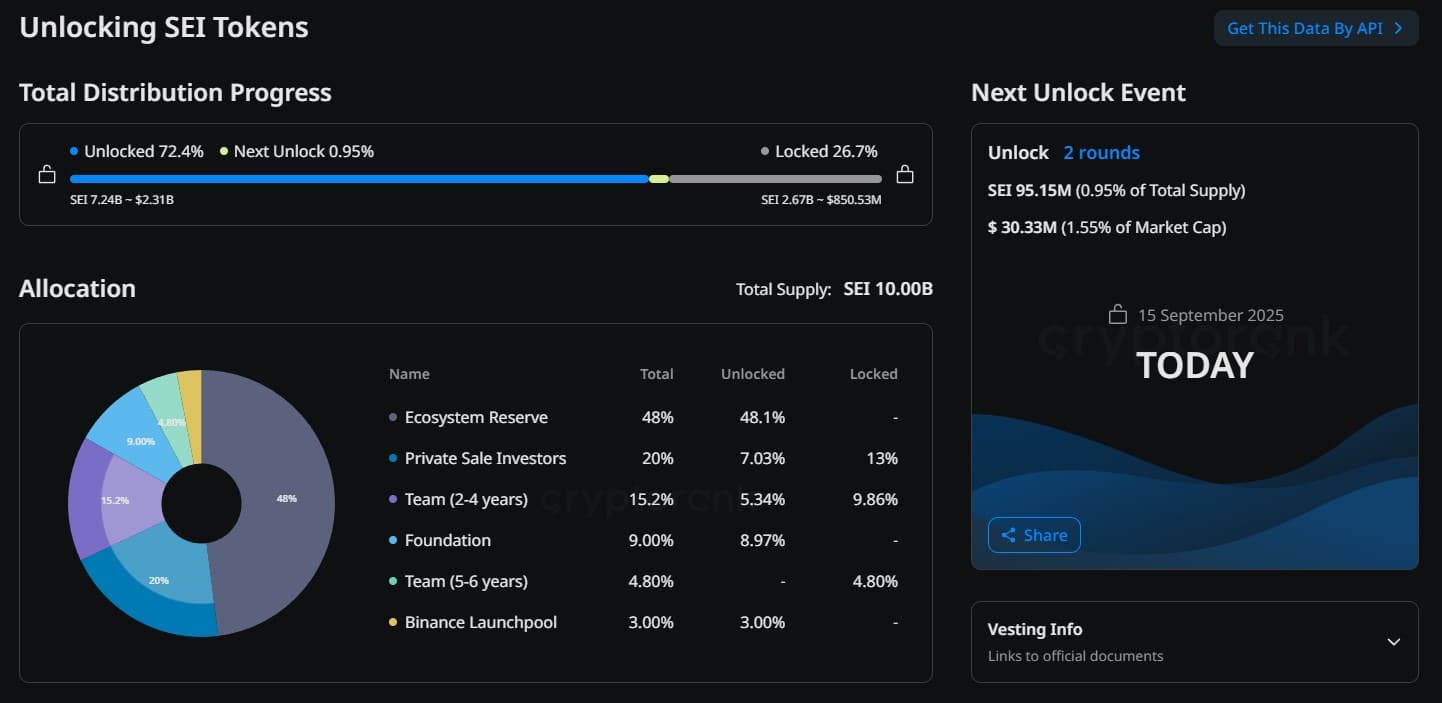Click the Foundation light blue color dot
Screen dimensions: 1442x703
393,541
